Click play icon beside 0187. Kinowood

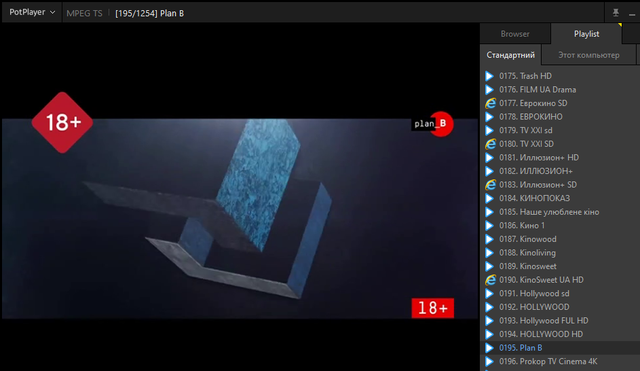tap(489, 239)
